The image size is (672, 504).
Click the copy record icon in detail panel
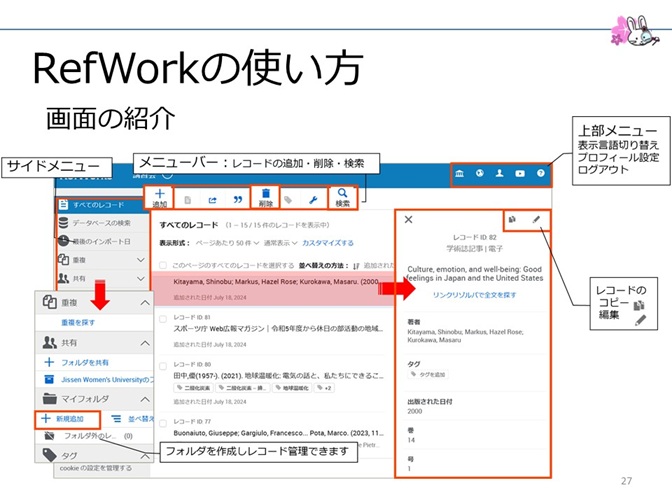click(512, 219)
